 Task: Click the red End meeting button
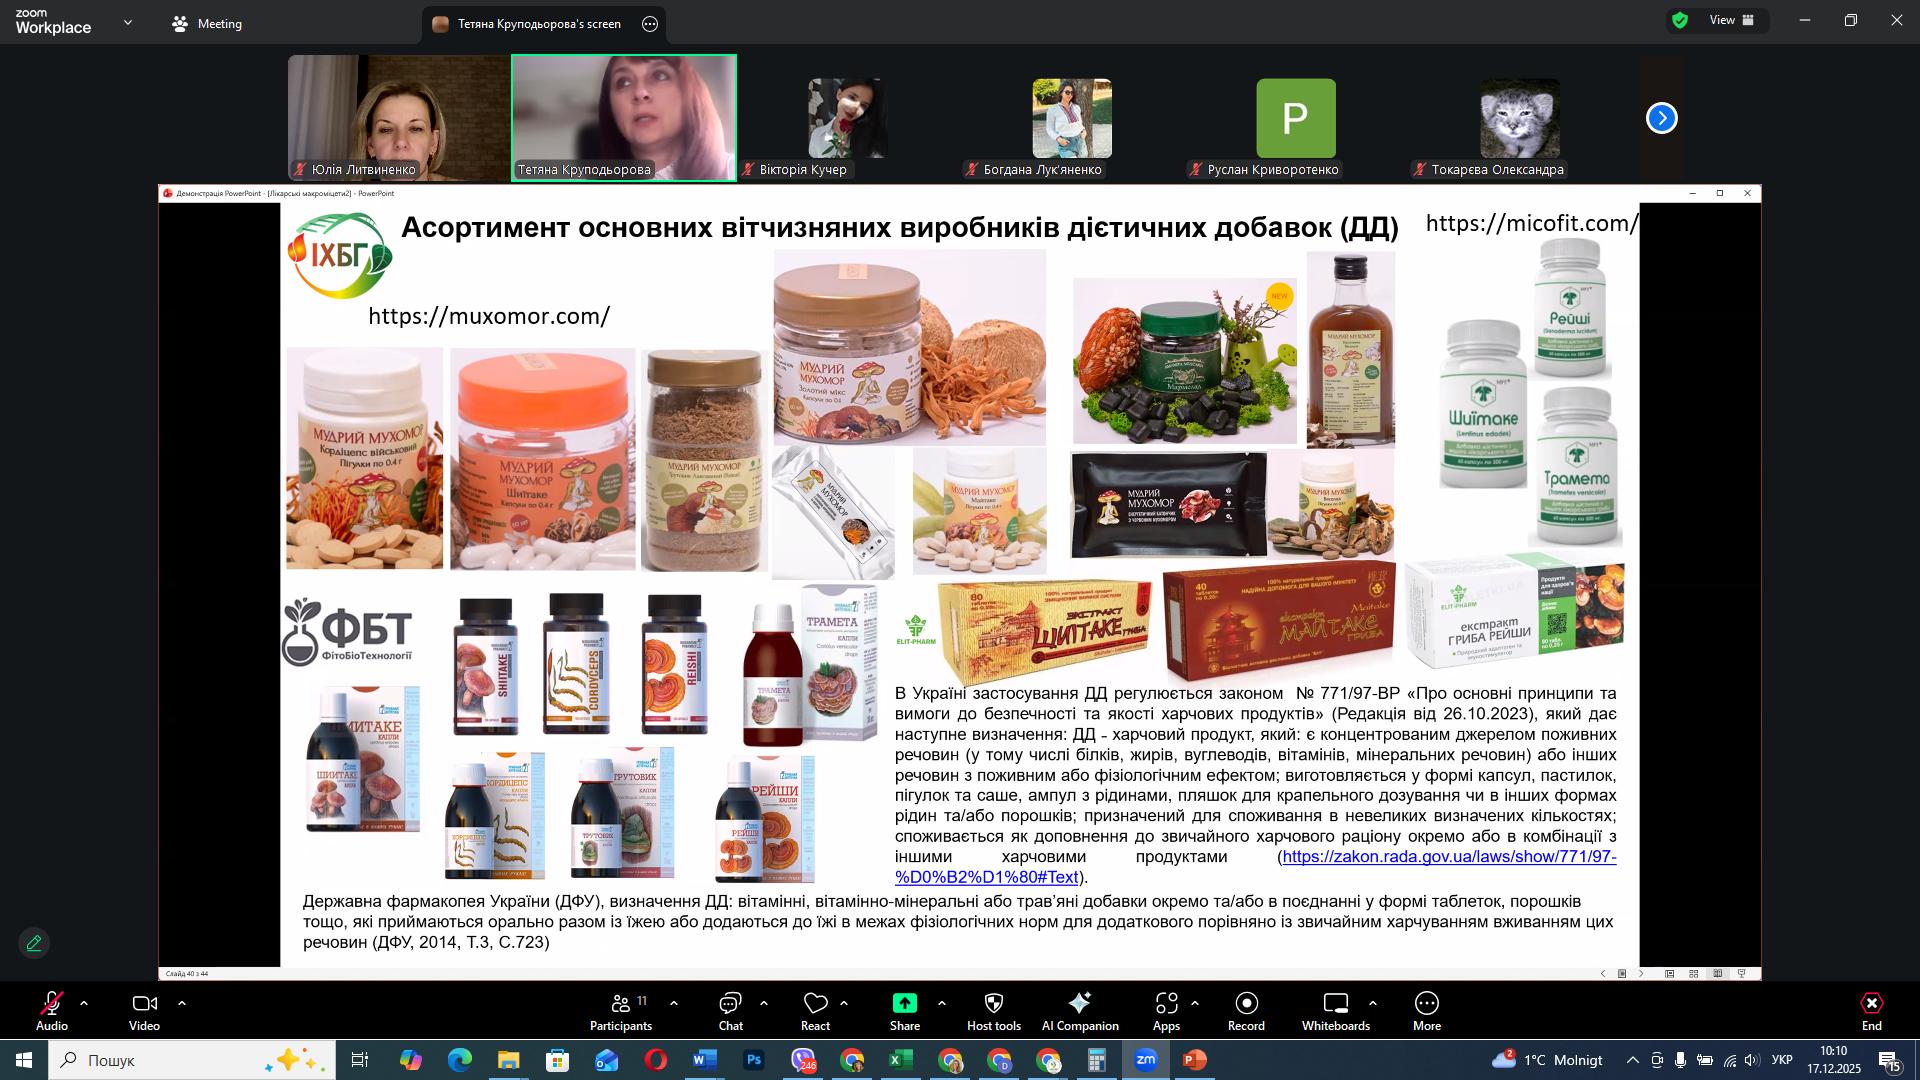pyautogui.click(x=1871, y=1010)
